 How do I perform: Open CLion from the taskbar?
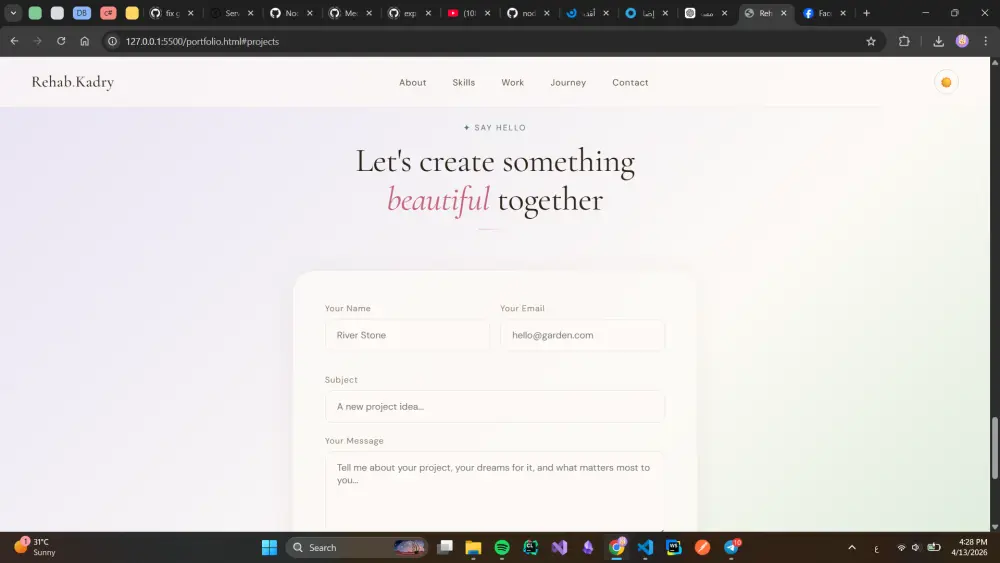tap(531, 547)
